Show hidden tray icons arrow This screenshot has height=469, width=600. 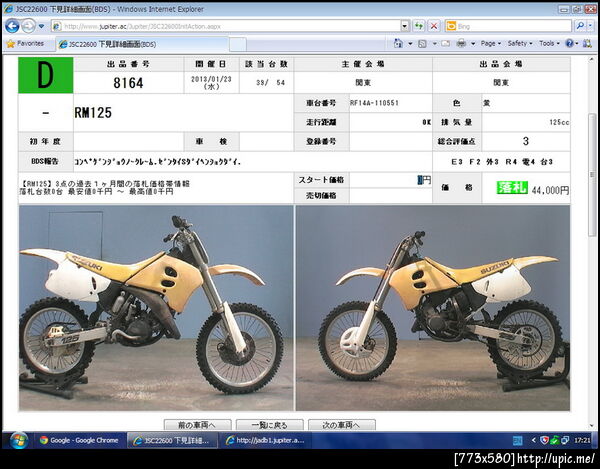click(x=534, y=441)
